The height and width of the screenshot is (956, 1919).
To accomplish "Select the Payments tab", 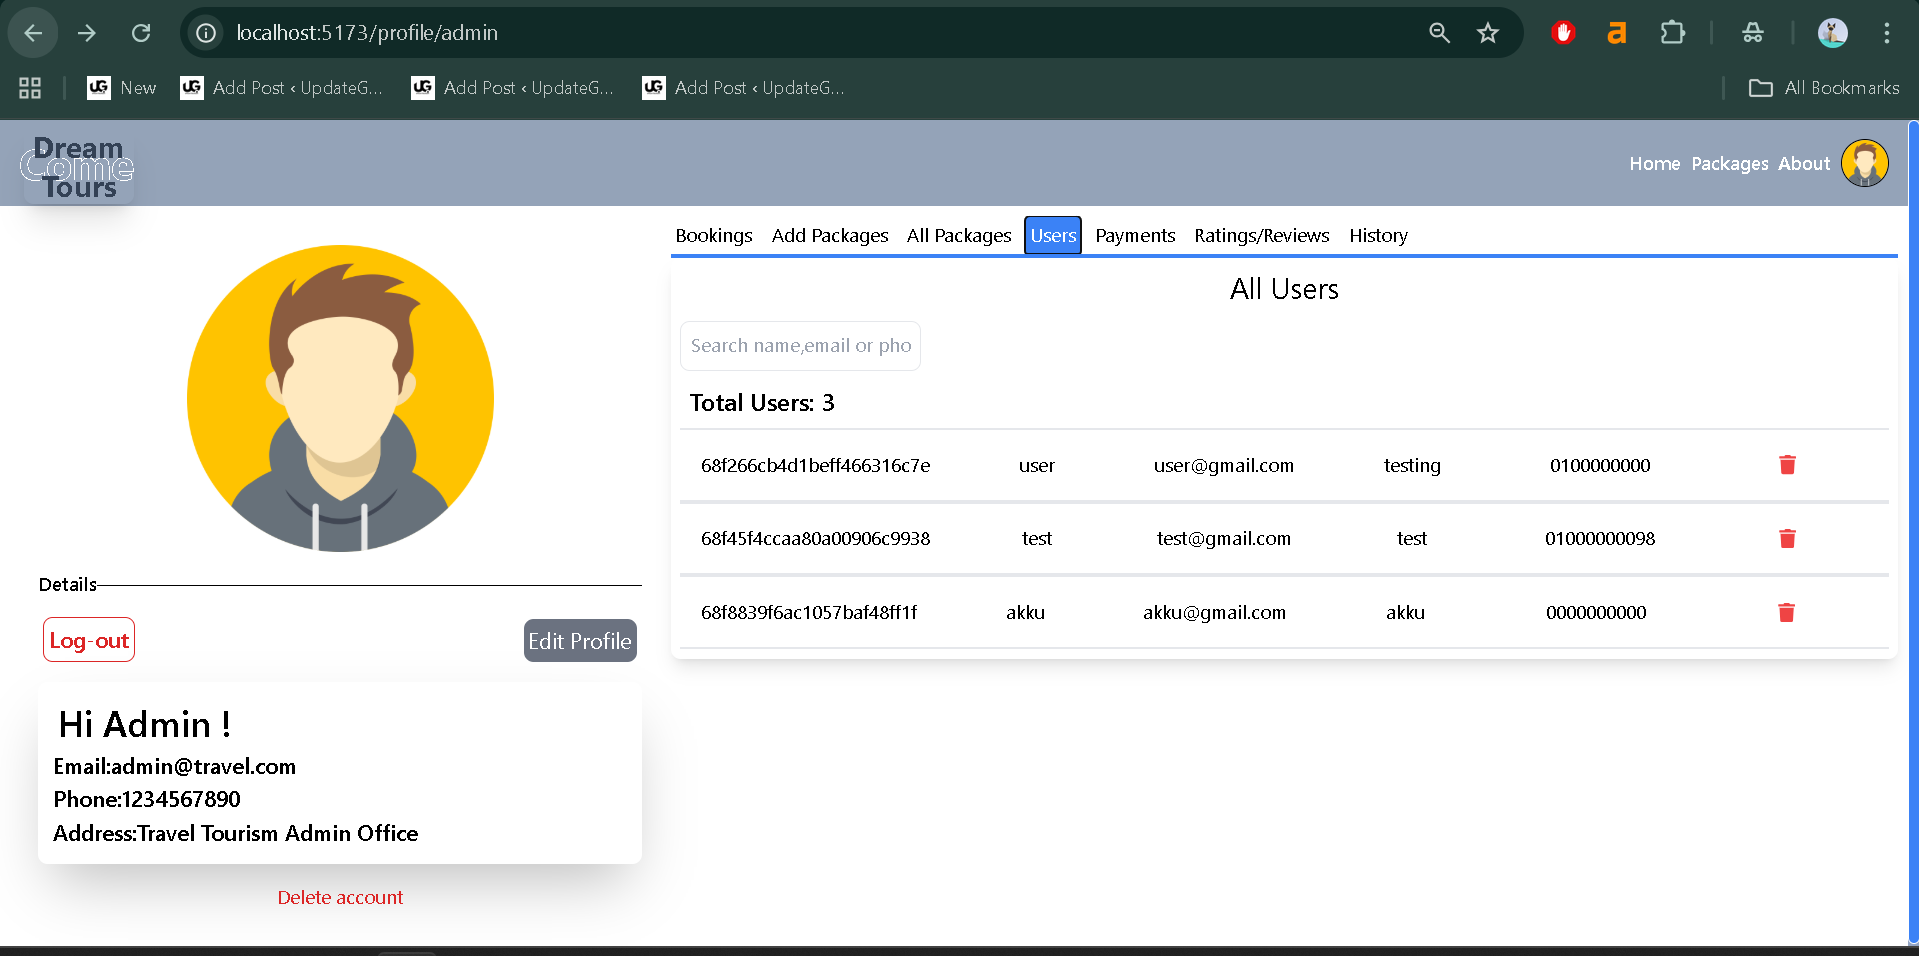I will click(1135, 236).
